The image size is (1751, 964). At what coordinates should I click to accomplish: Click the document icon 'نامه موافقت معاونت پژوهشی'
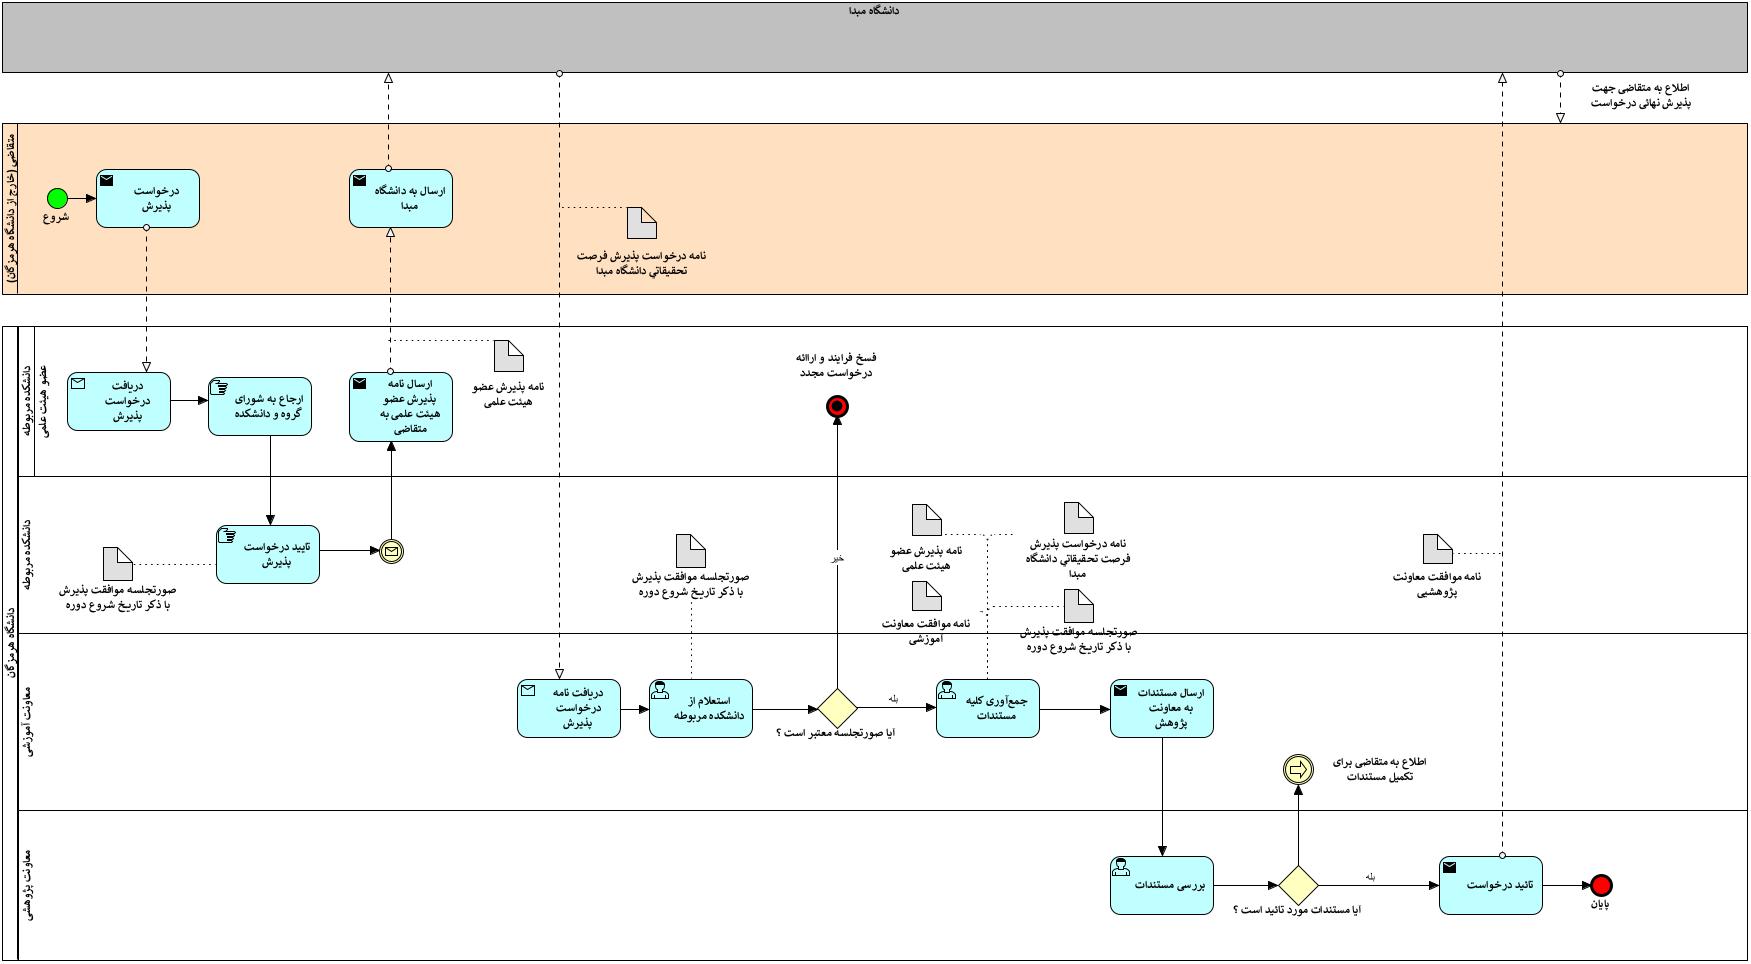coord(1437,549)
